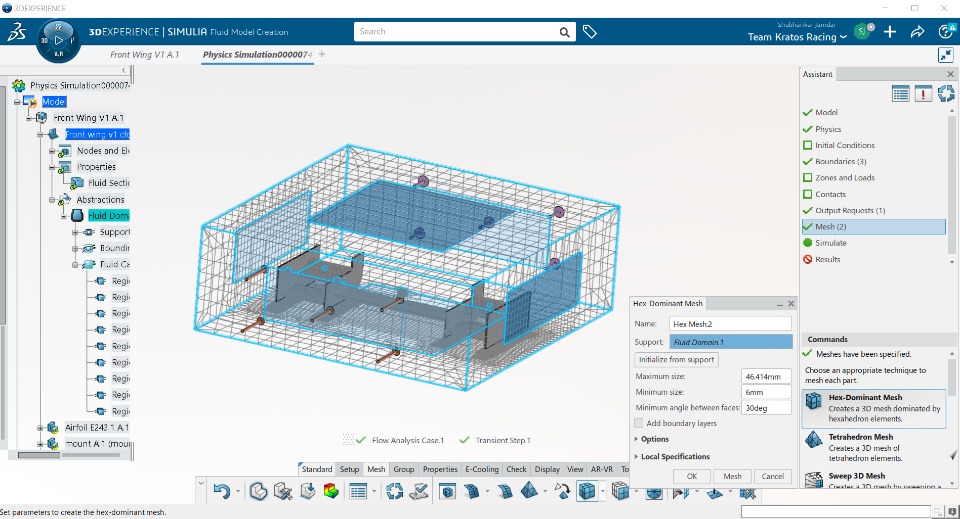Open the 3D compass play button
Viewport: 960px width, 519px height.
click(x=58, y=40)
